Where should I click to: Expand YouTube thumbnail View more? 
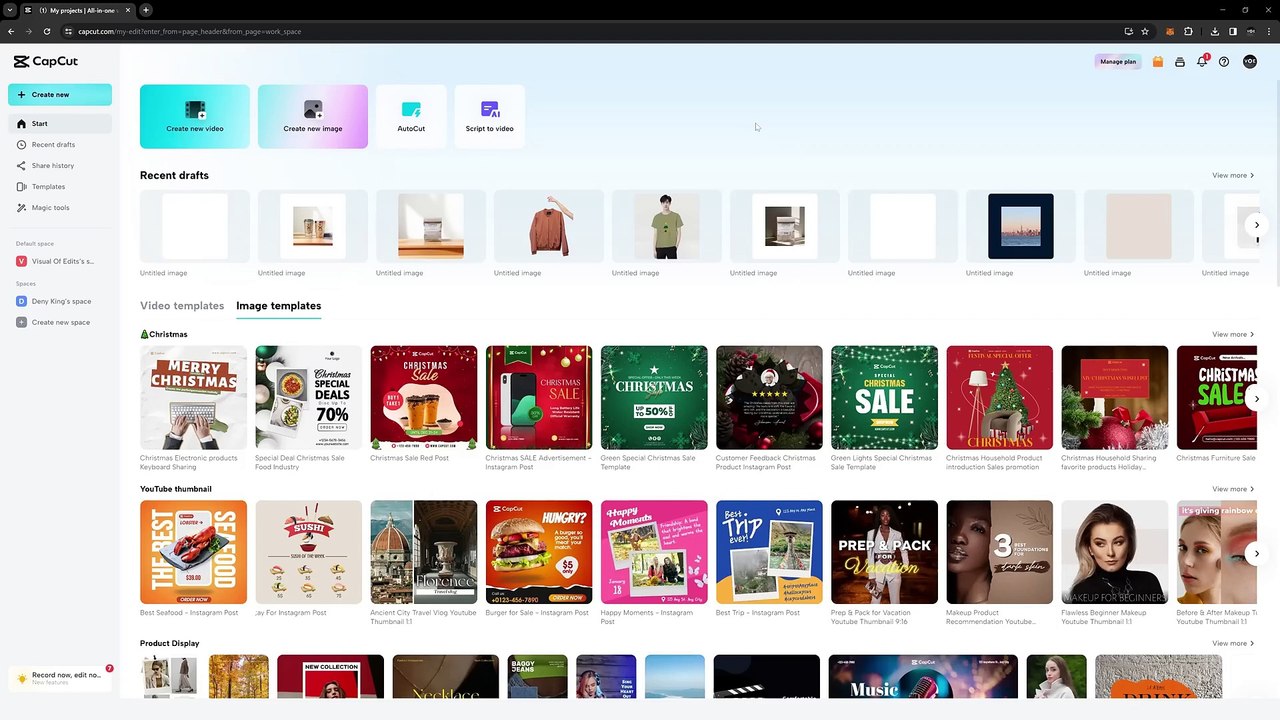click(1233, 489)
